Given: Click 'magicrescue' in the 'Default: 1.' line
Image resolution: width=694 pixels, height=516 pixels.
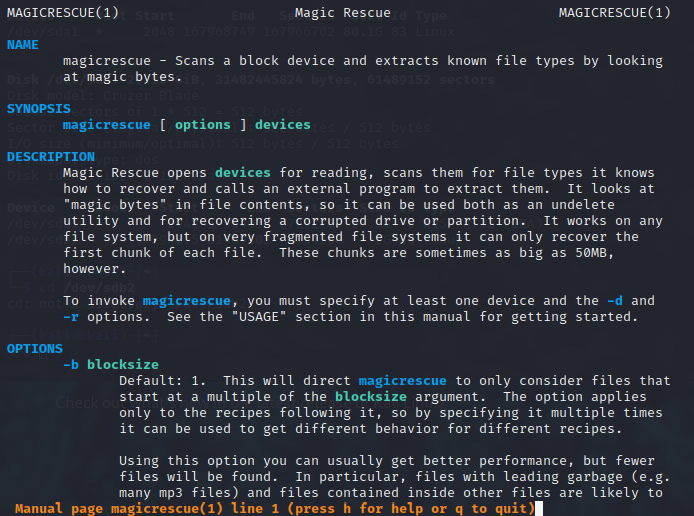Looking at the screenshot, I should (402, 381).
